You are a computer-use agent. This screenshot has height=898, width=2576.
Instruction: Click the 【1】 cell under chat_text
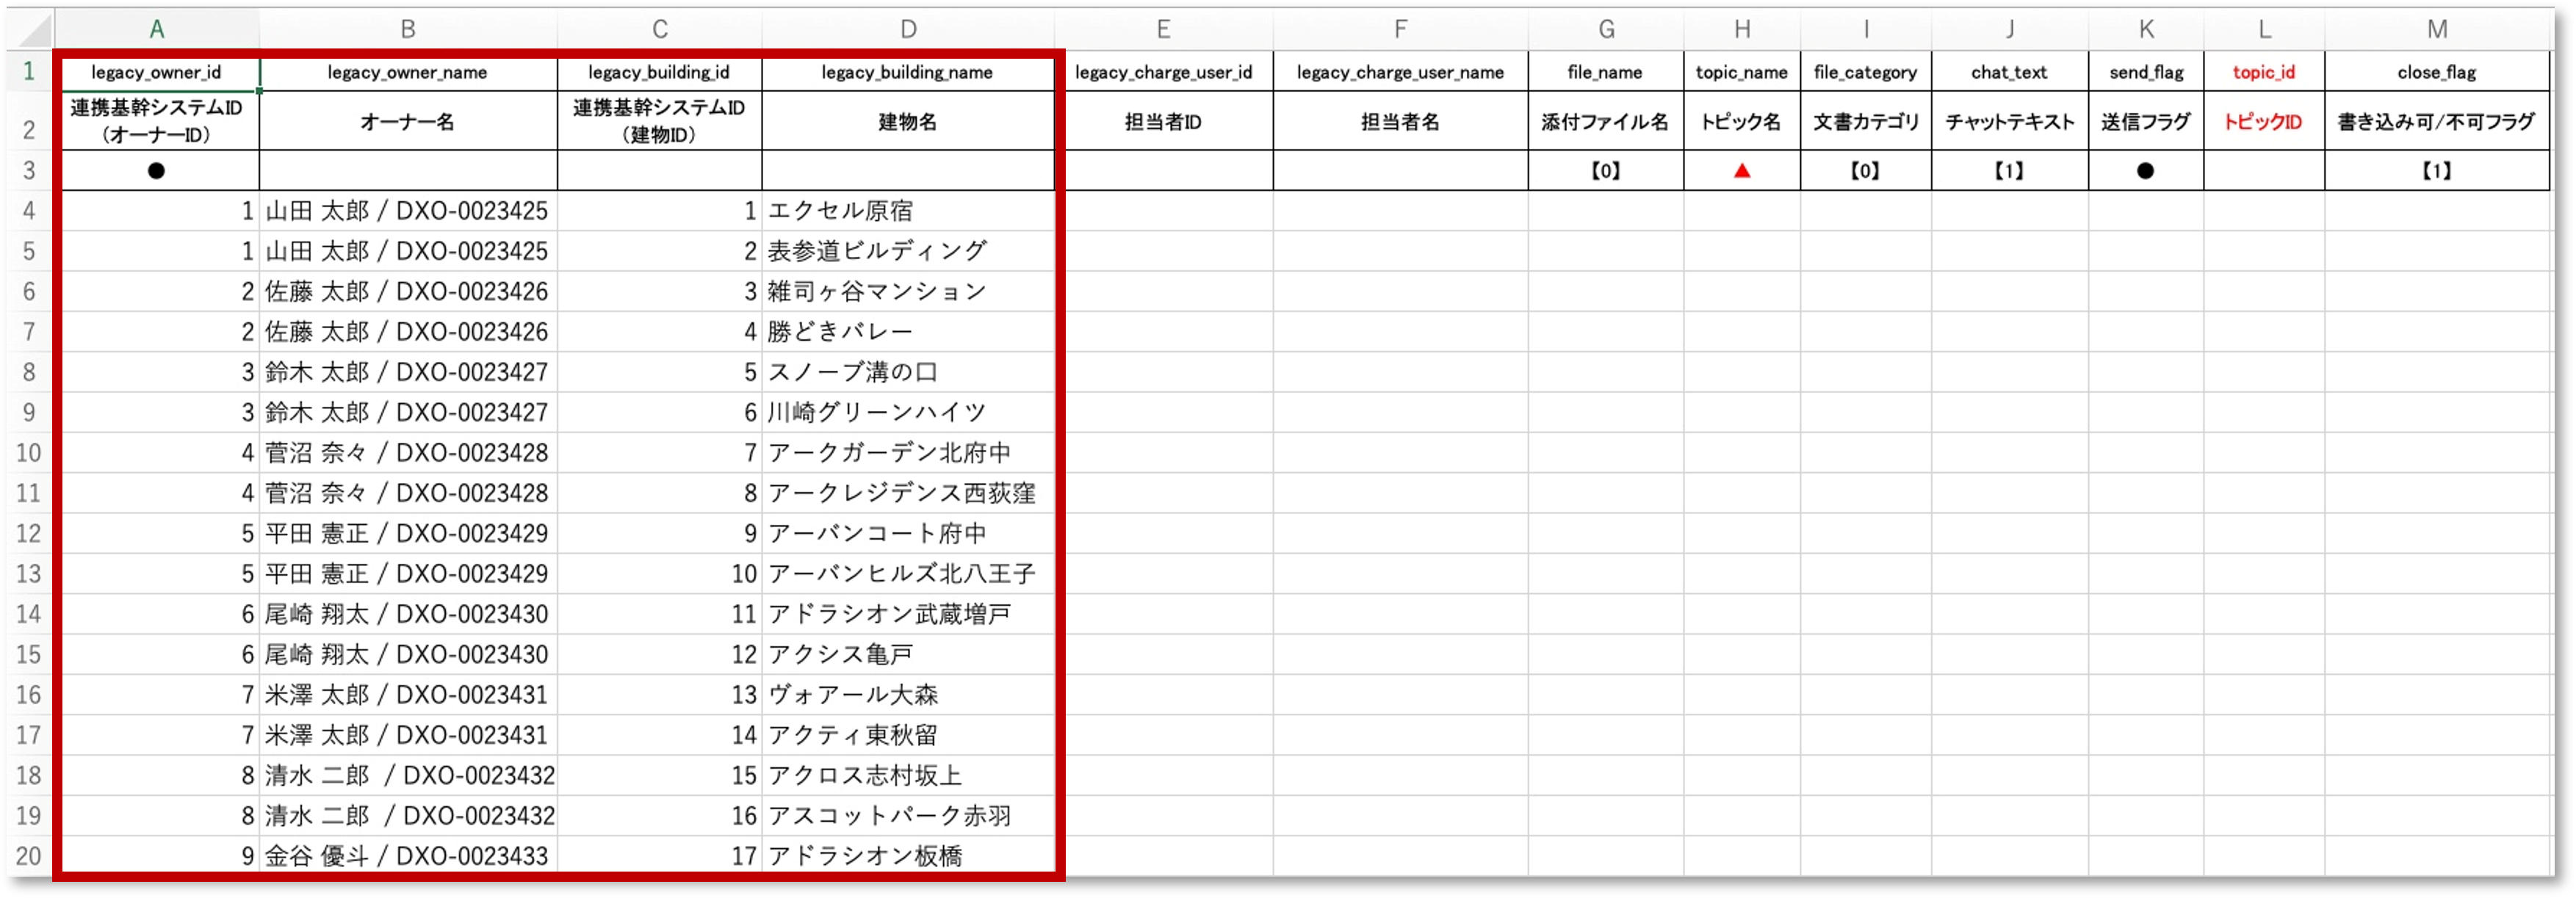[2008, 170]
